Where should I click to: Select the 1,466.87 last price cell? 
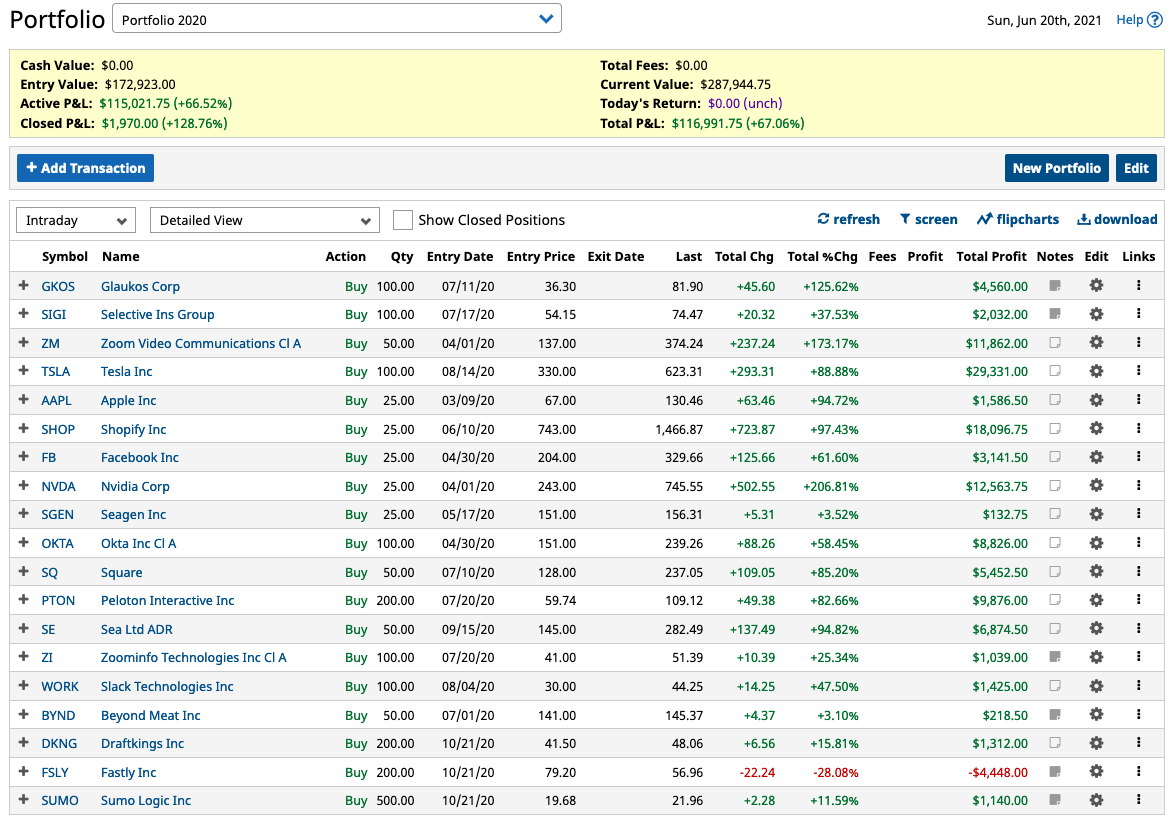(679, 429)
